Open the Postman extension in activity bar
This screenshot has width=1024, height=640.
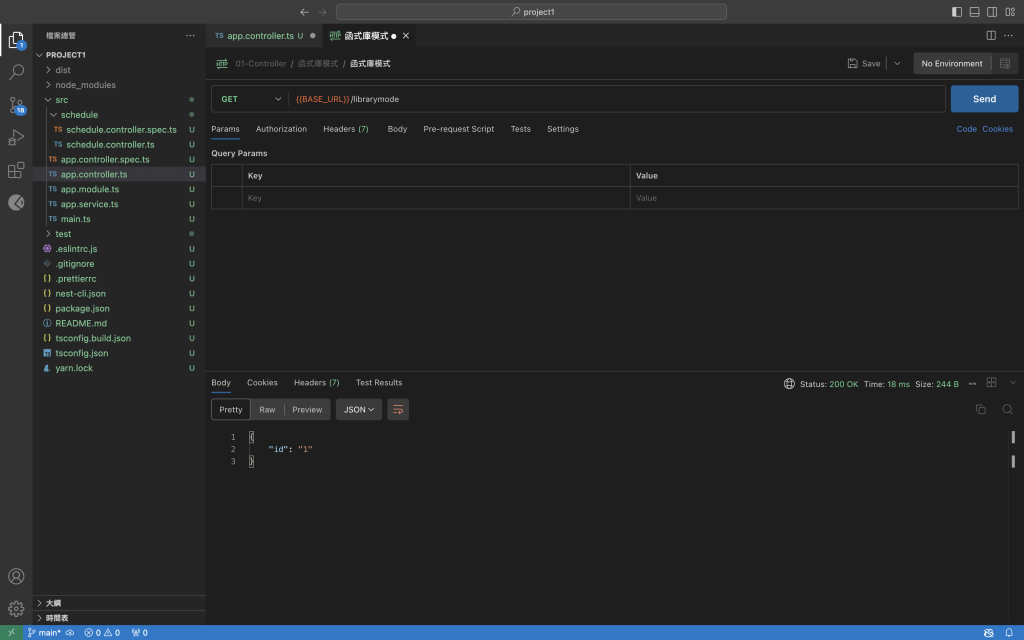pos(16,202)
